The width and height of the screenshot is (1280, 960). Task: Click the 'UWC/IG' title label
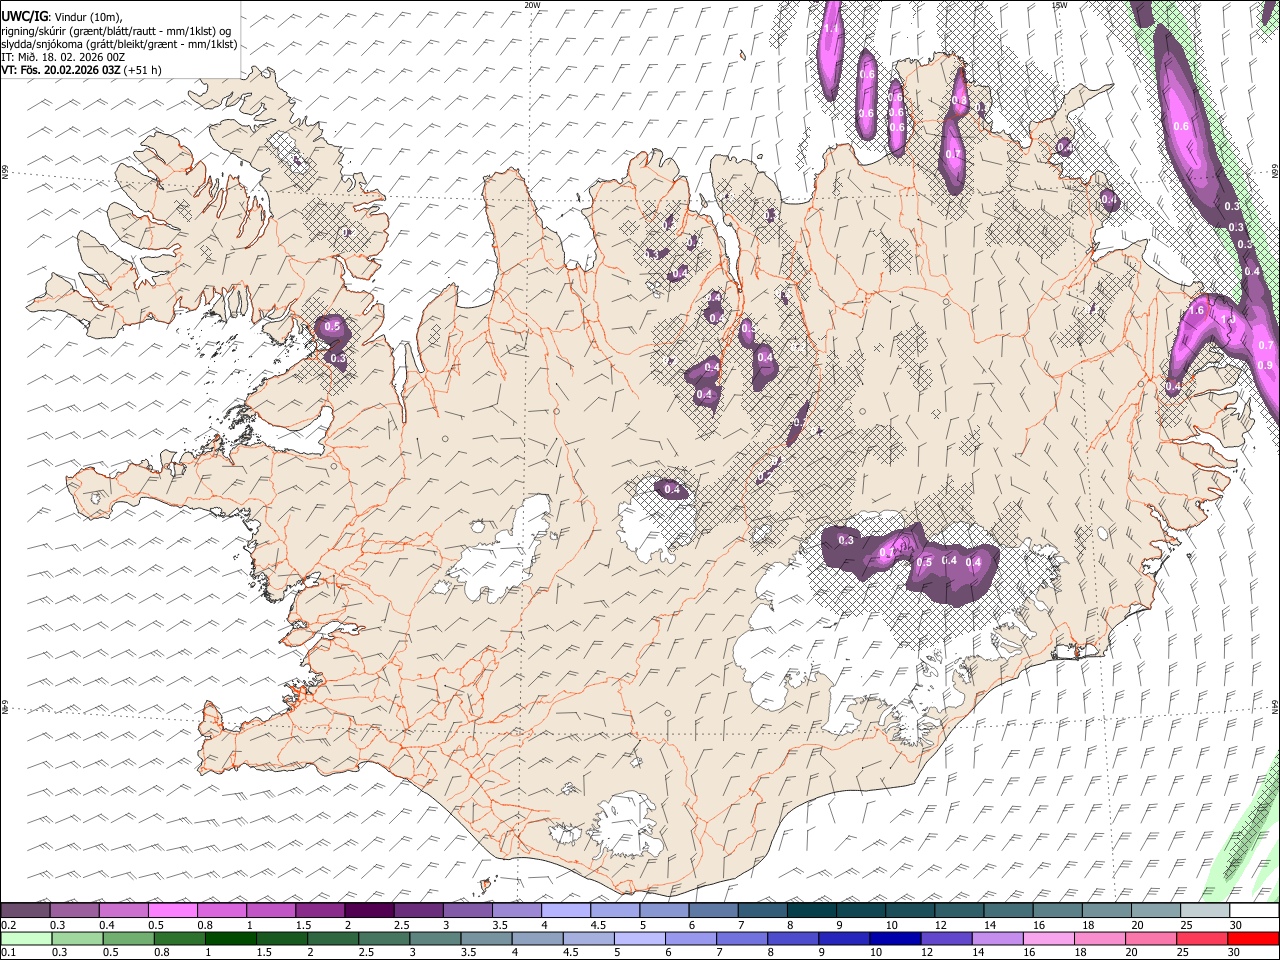pos(25,17)
